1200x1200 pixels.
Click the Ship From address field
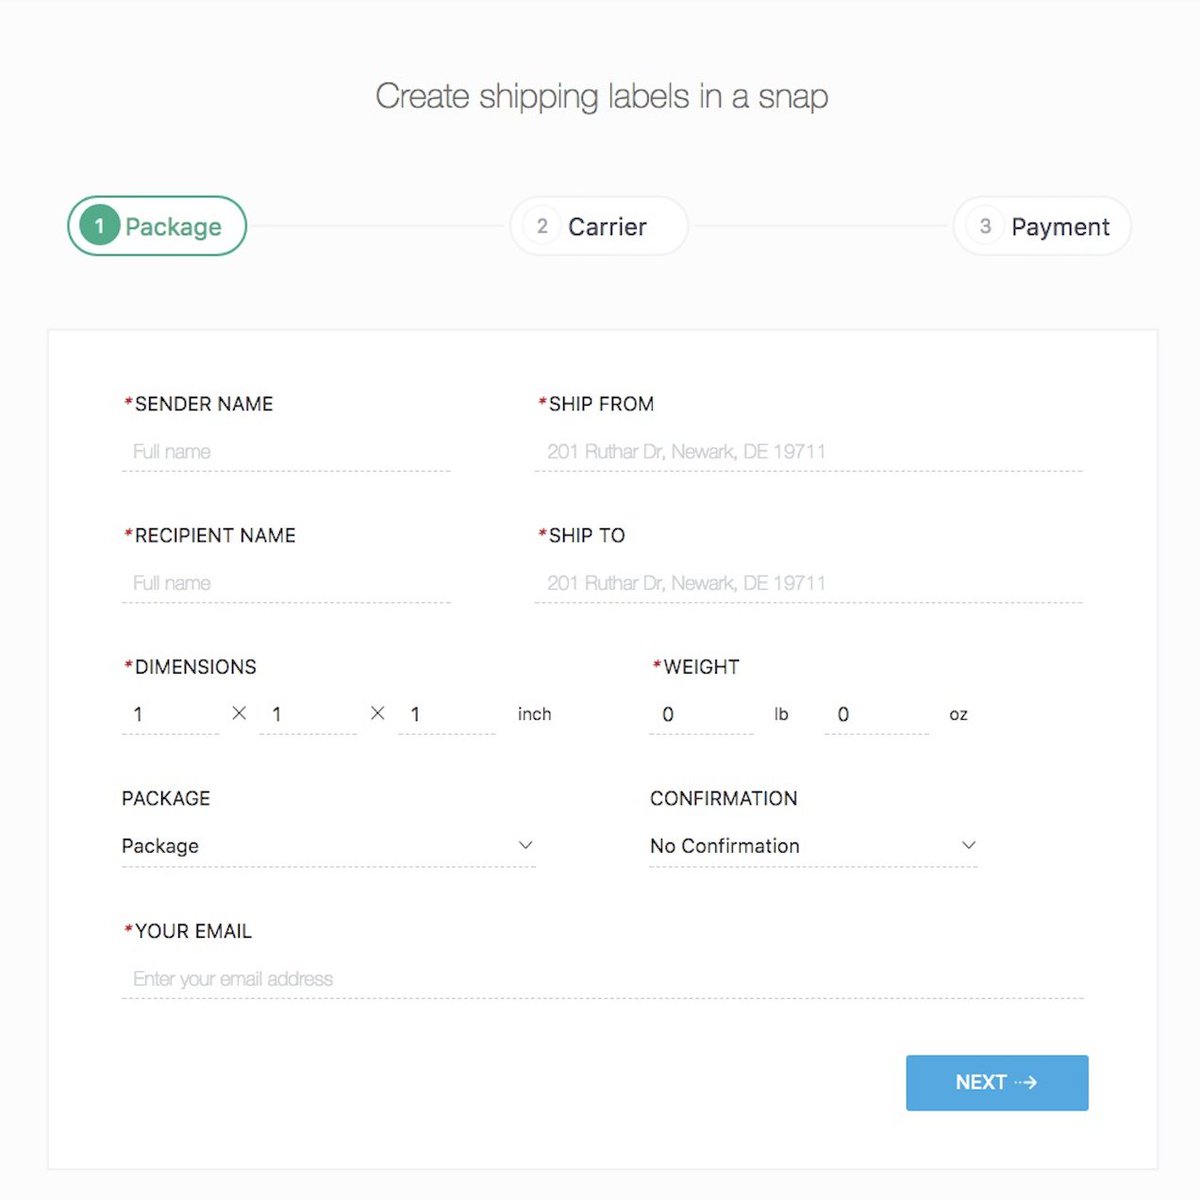pos(808,452)
